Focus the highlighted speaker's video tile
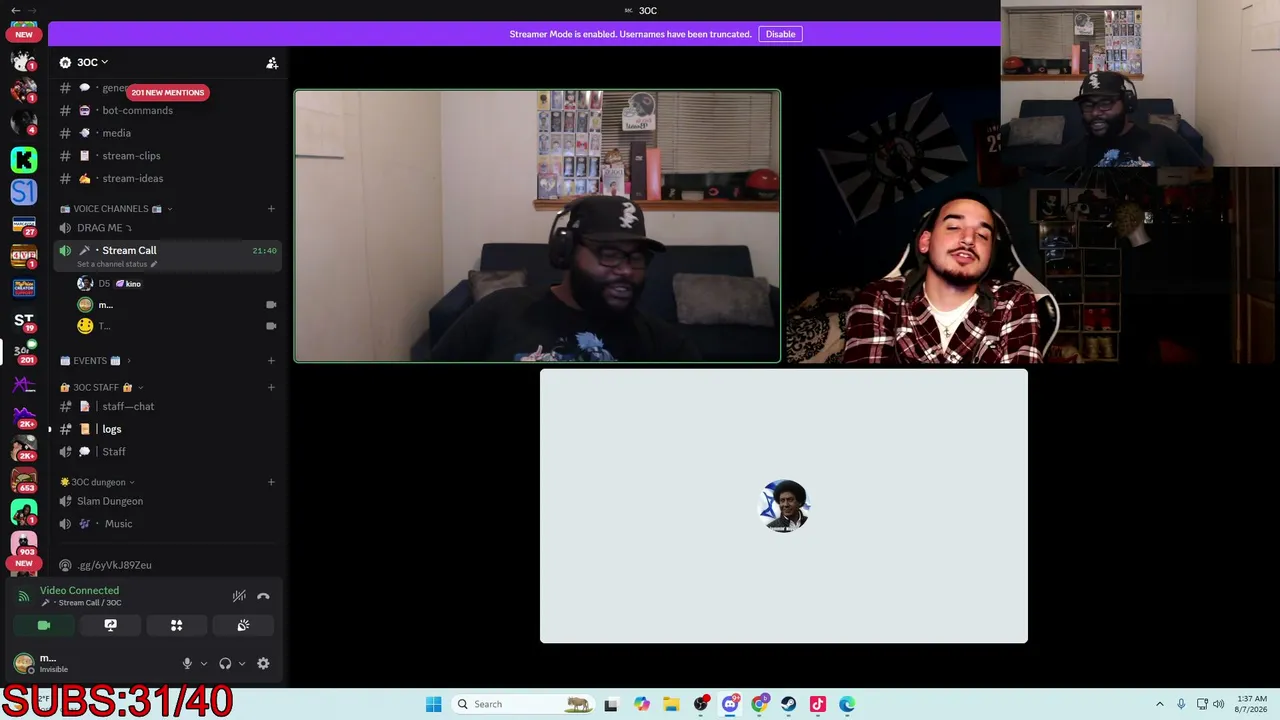The width and height of the screenshot is (1280, 720). [x=537, y=226]
